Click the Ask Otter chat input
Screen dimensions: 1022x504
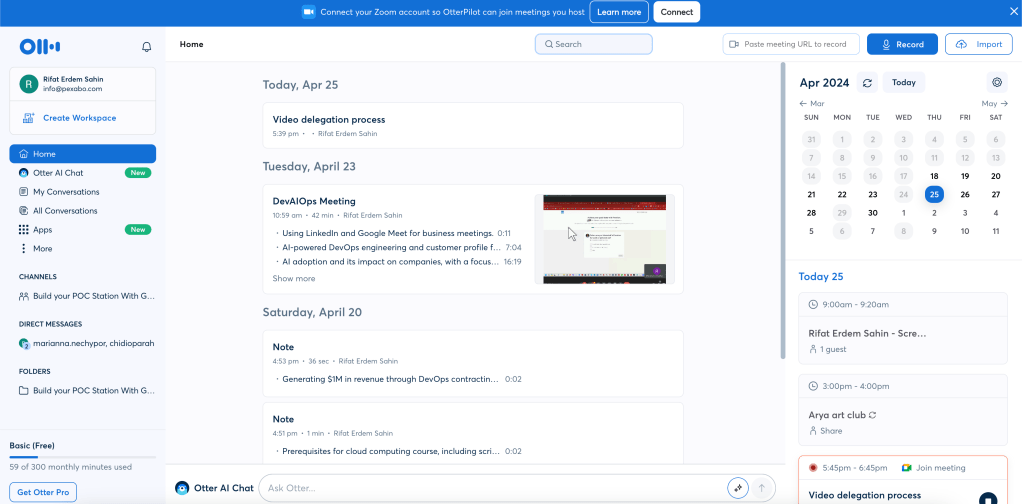click(492, 488)
